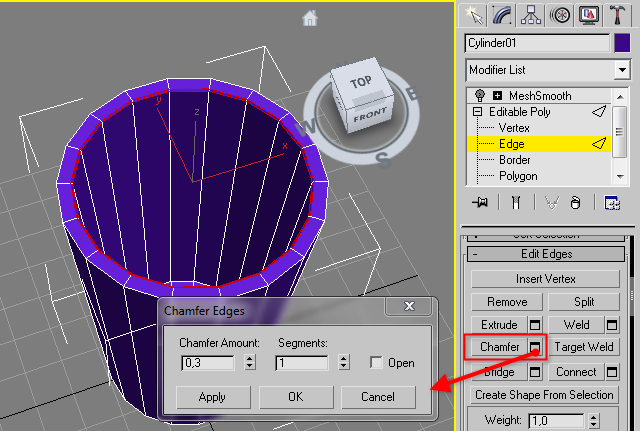Viewport: 640px width, 431px height.
Task: Click Cancel in Chamfer Edges dialog
Action: [x=378, y=397]
